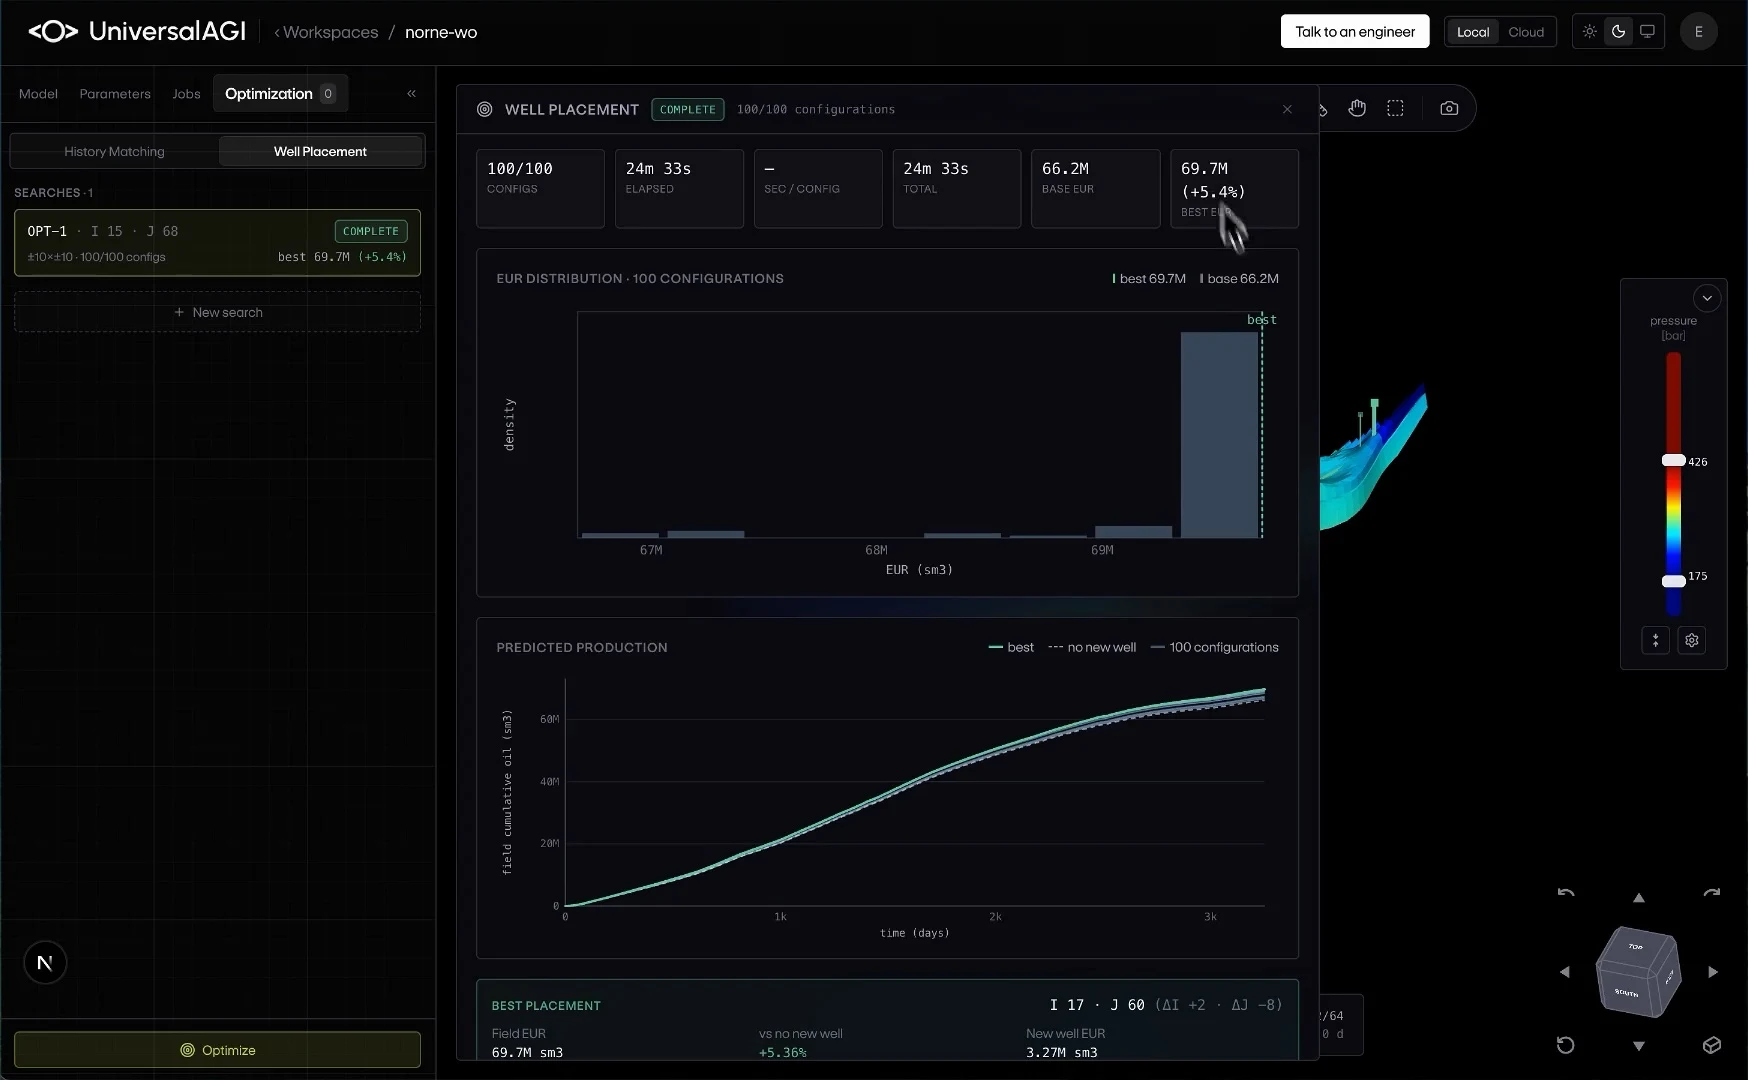Click the Well Placement target icon

click(x=485, y=109)
